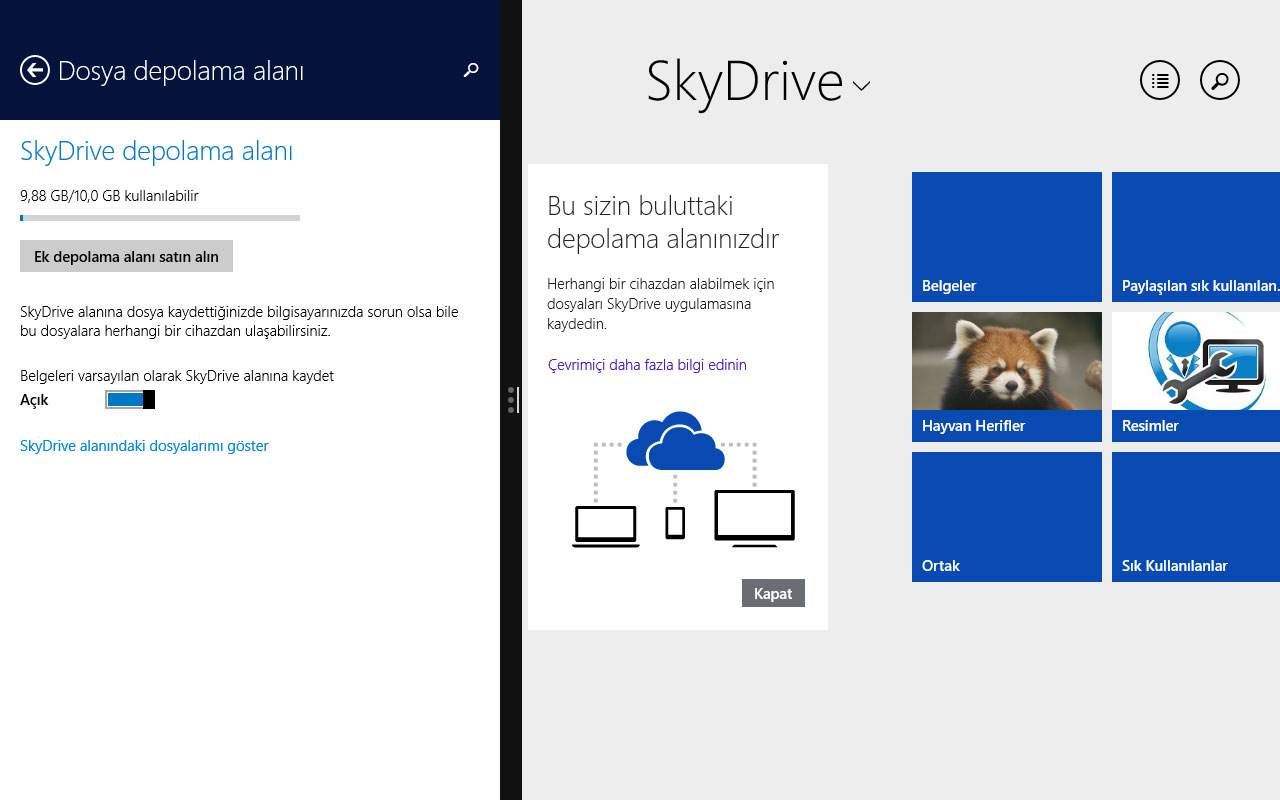
Task: Click the Açık toggle status label
Action: 34,400
